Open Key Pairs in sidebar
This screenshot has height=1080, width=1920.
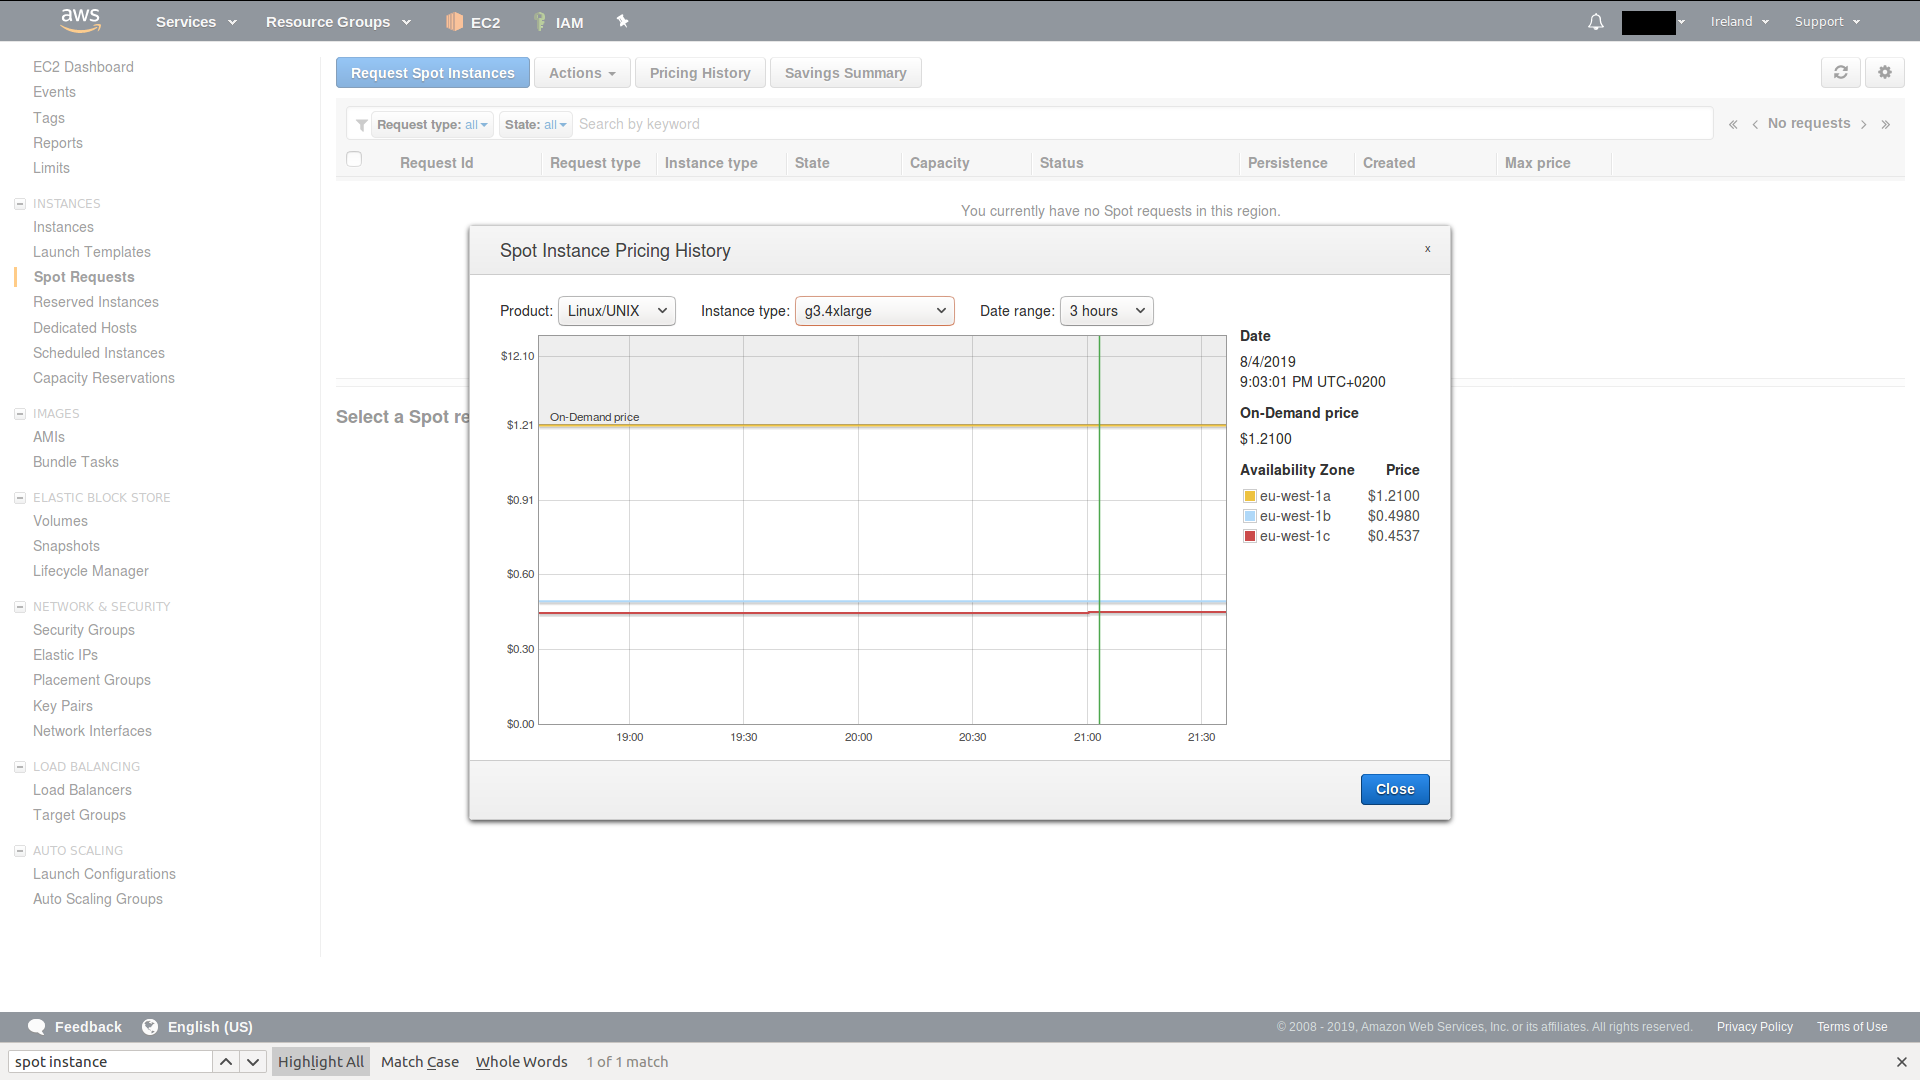[x=63, y=706]
